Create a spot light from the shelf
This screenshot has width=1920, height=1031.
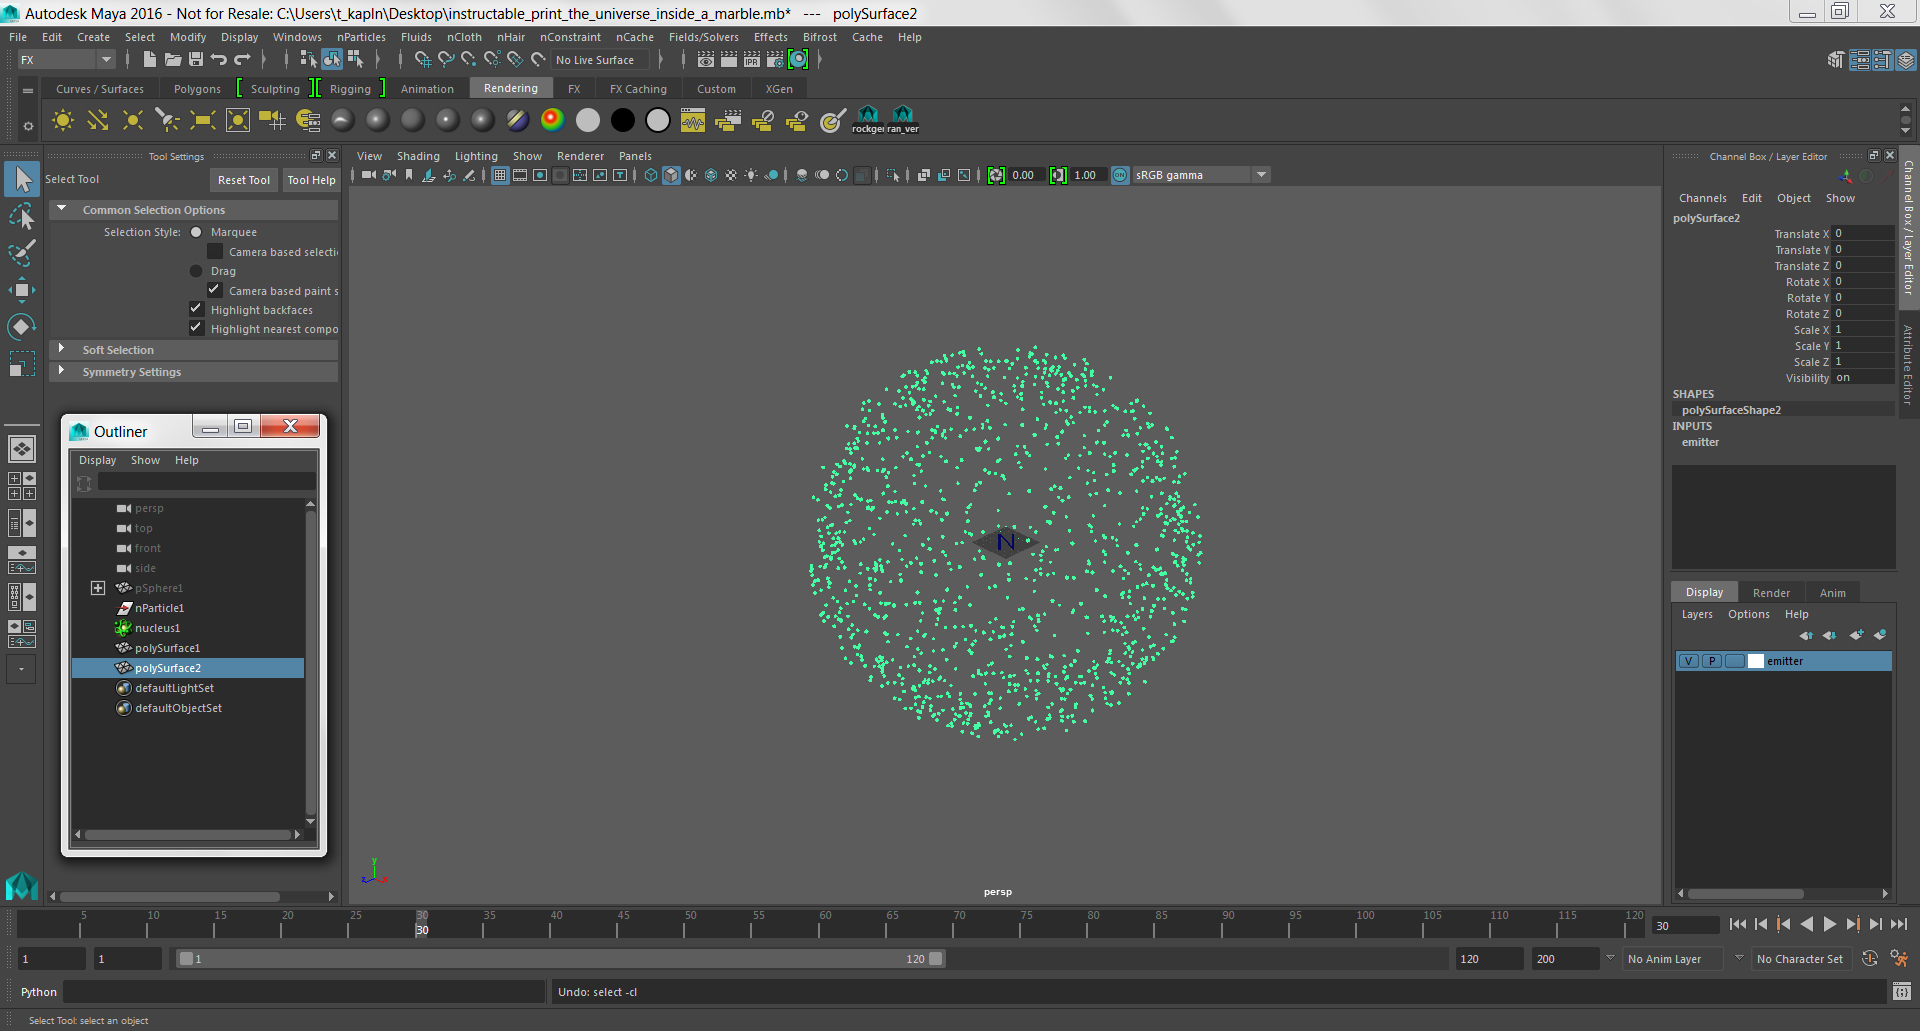pyautogui.click(x=167, y=121)
